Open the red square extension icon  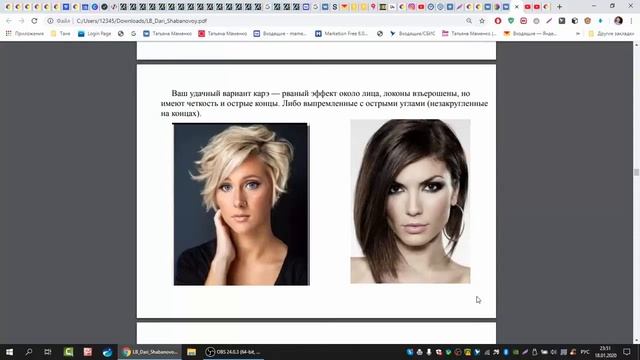524,21
